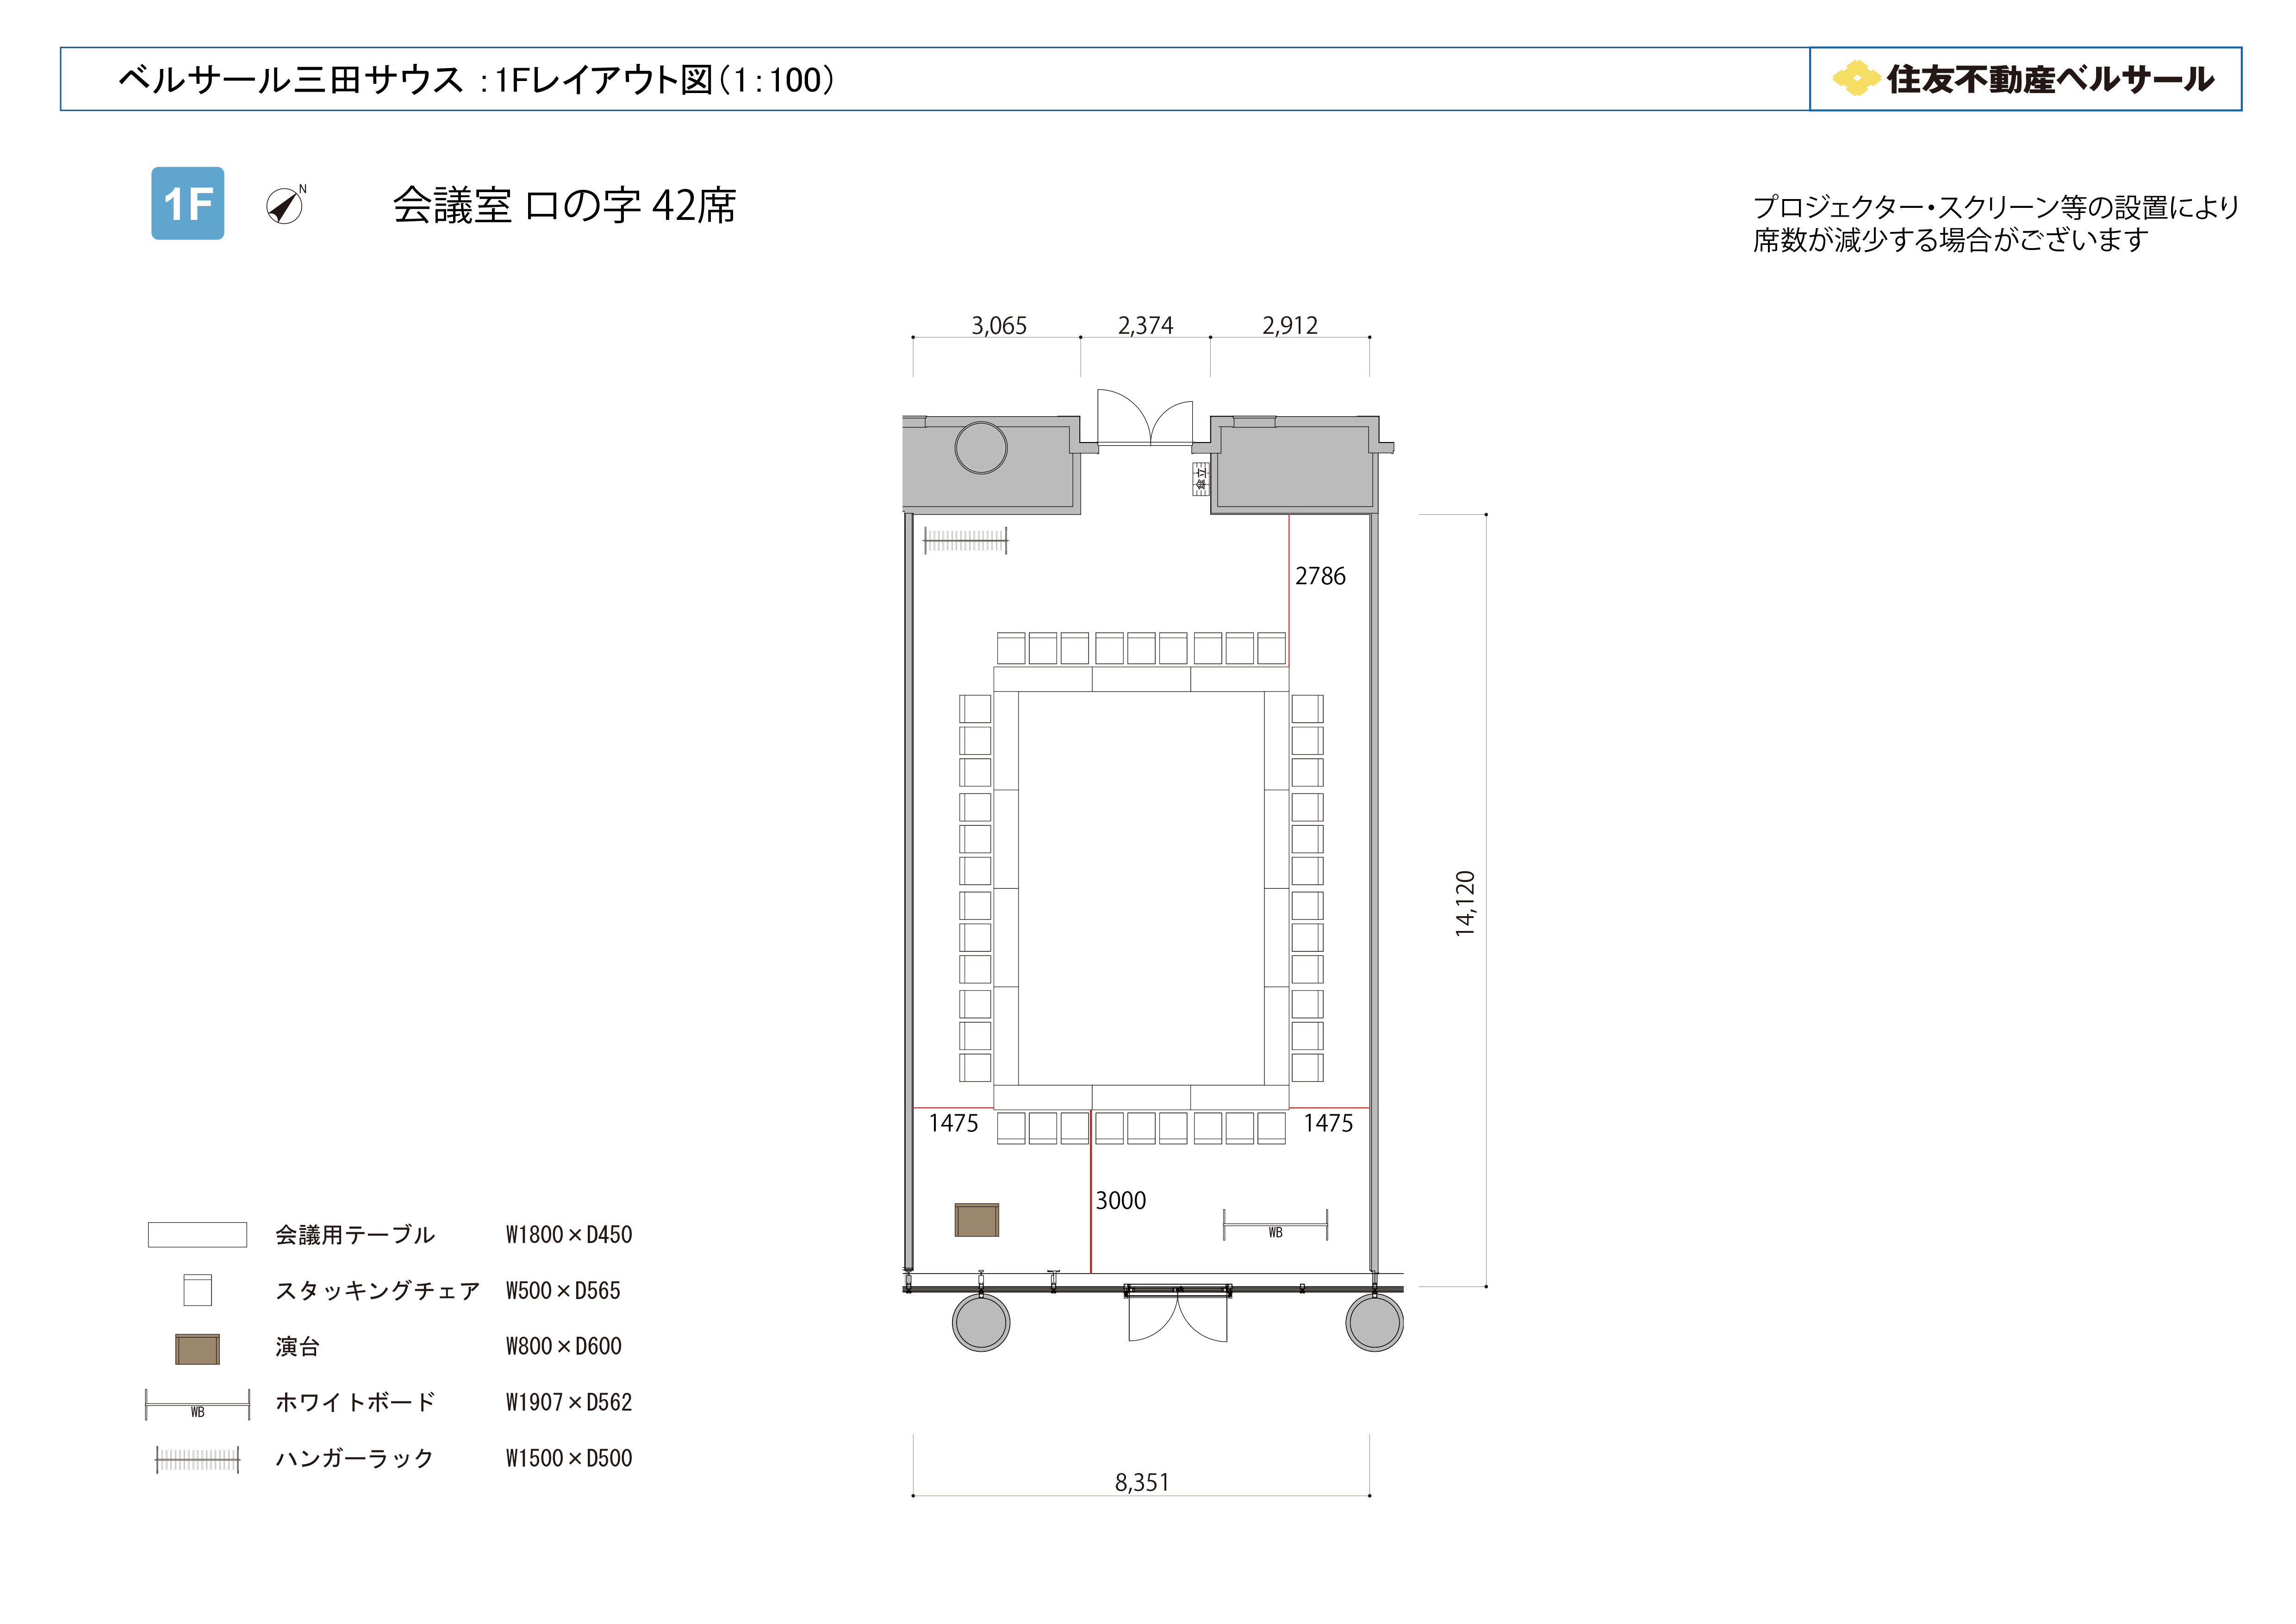Image resolution: width=2296 pixels, height=1624 pixels.
Task: Click the legend brown lectern symbol
Action: (197, 1349)
